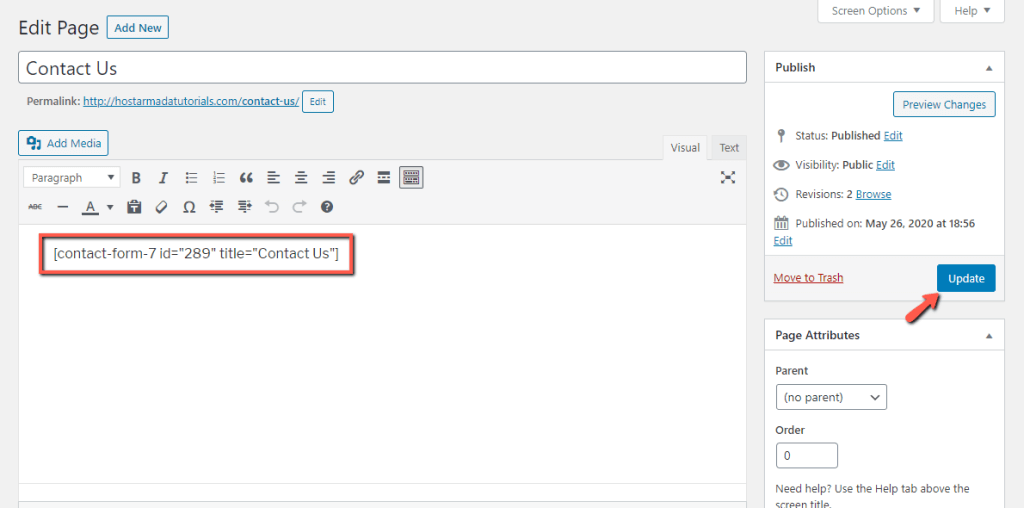Click Preview Changes button

point(944,104)
